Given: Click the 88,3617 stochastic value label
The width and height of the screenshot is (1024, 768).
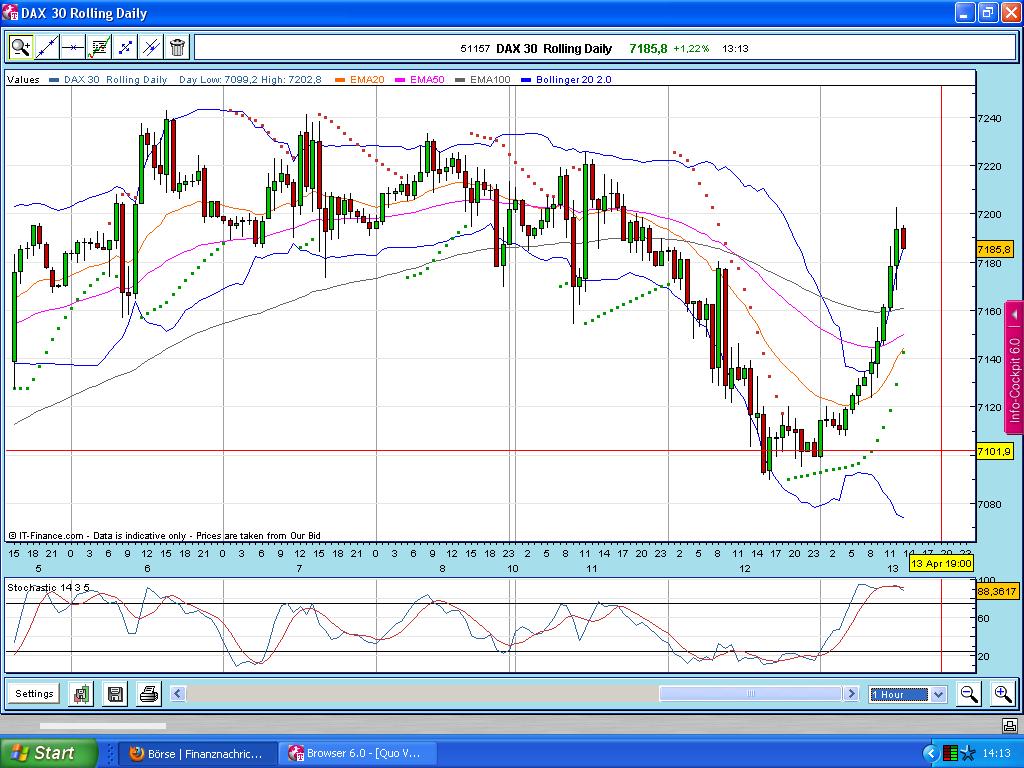Looking at the screenshot, I should pyautogui.click(x=997, y=592).
